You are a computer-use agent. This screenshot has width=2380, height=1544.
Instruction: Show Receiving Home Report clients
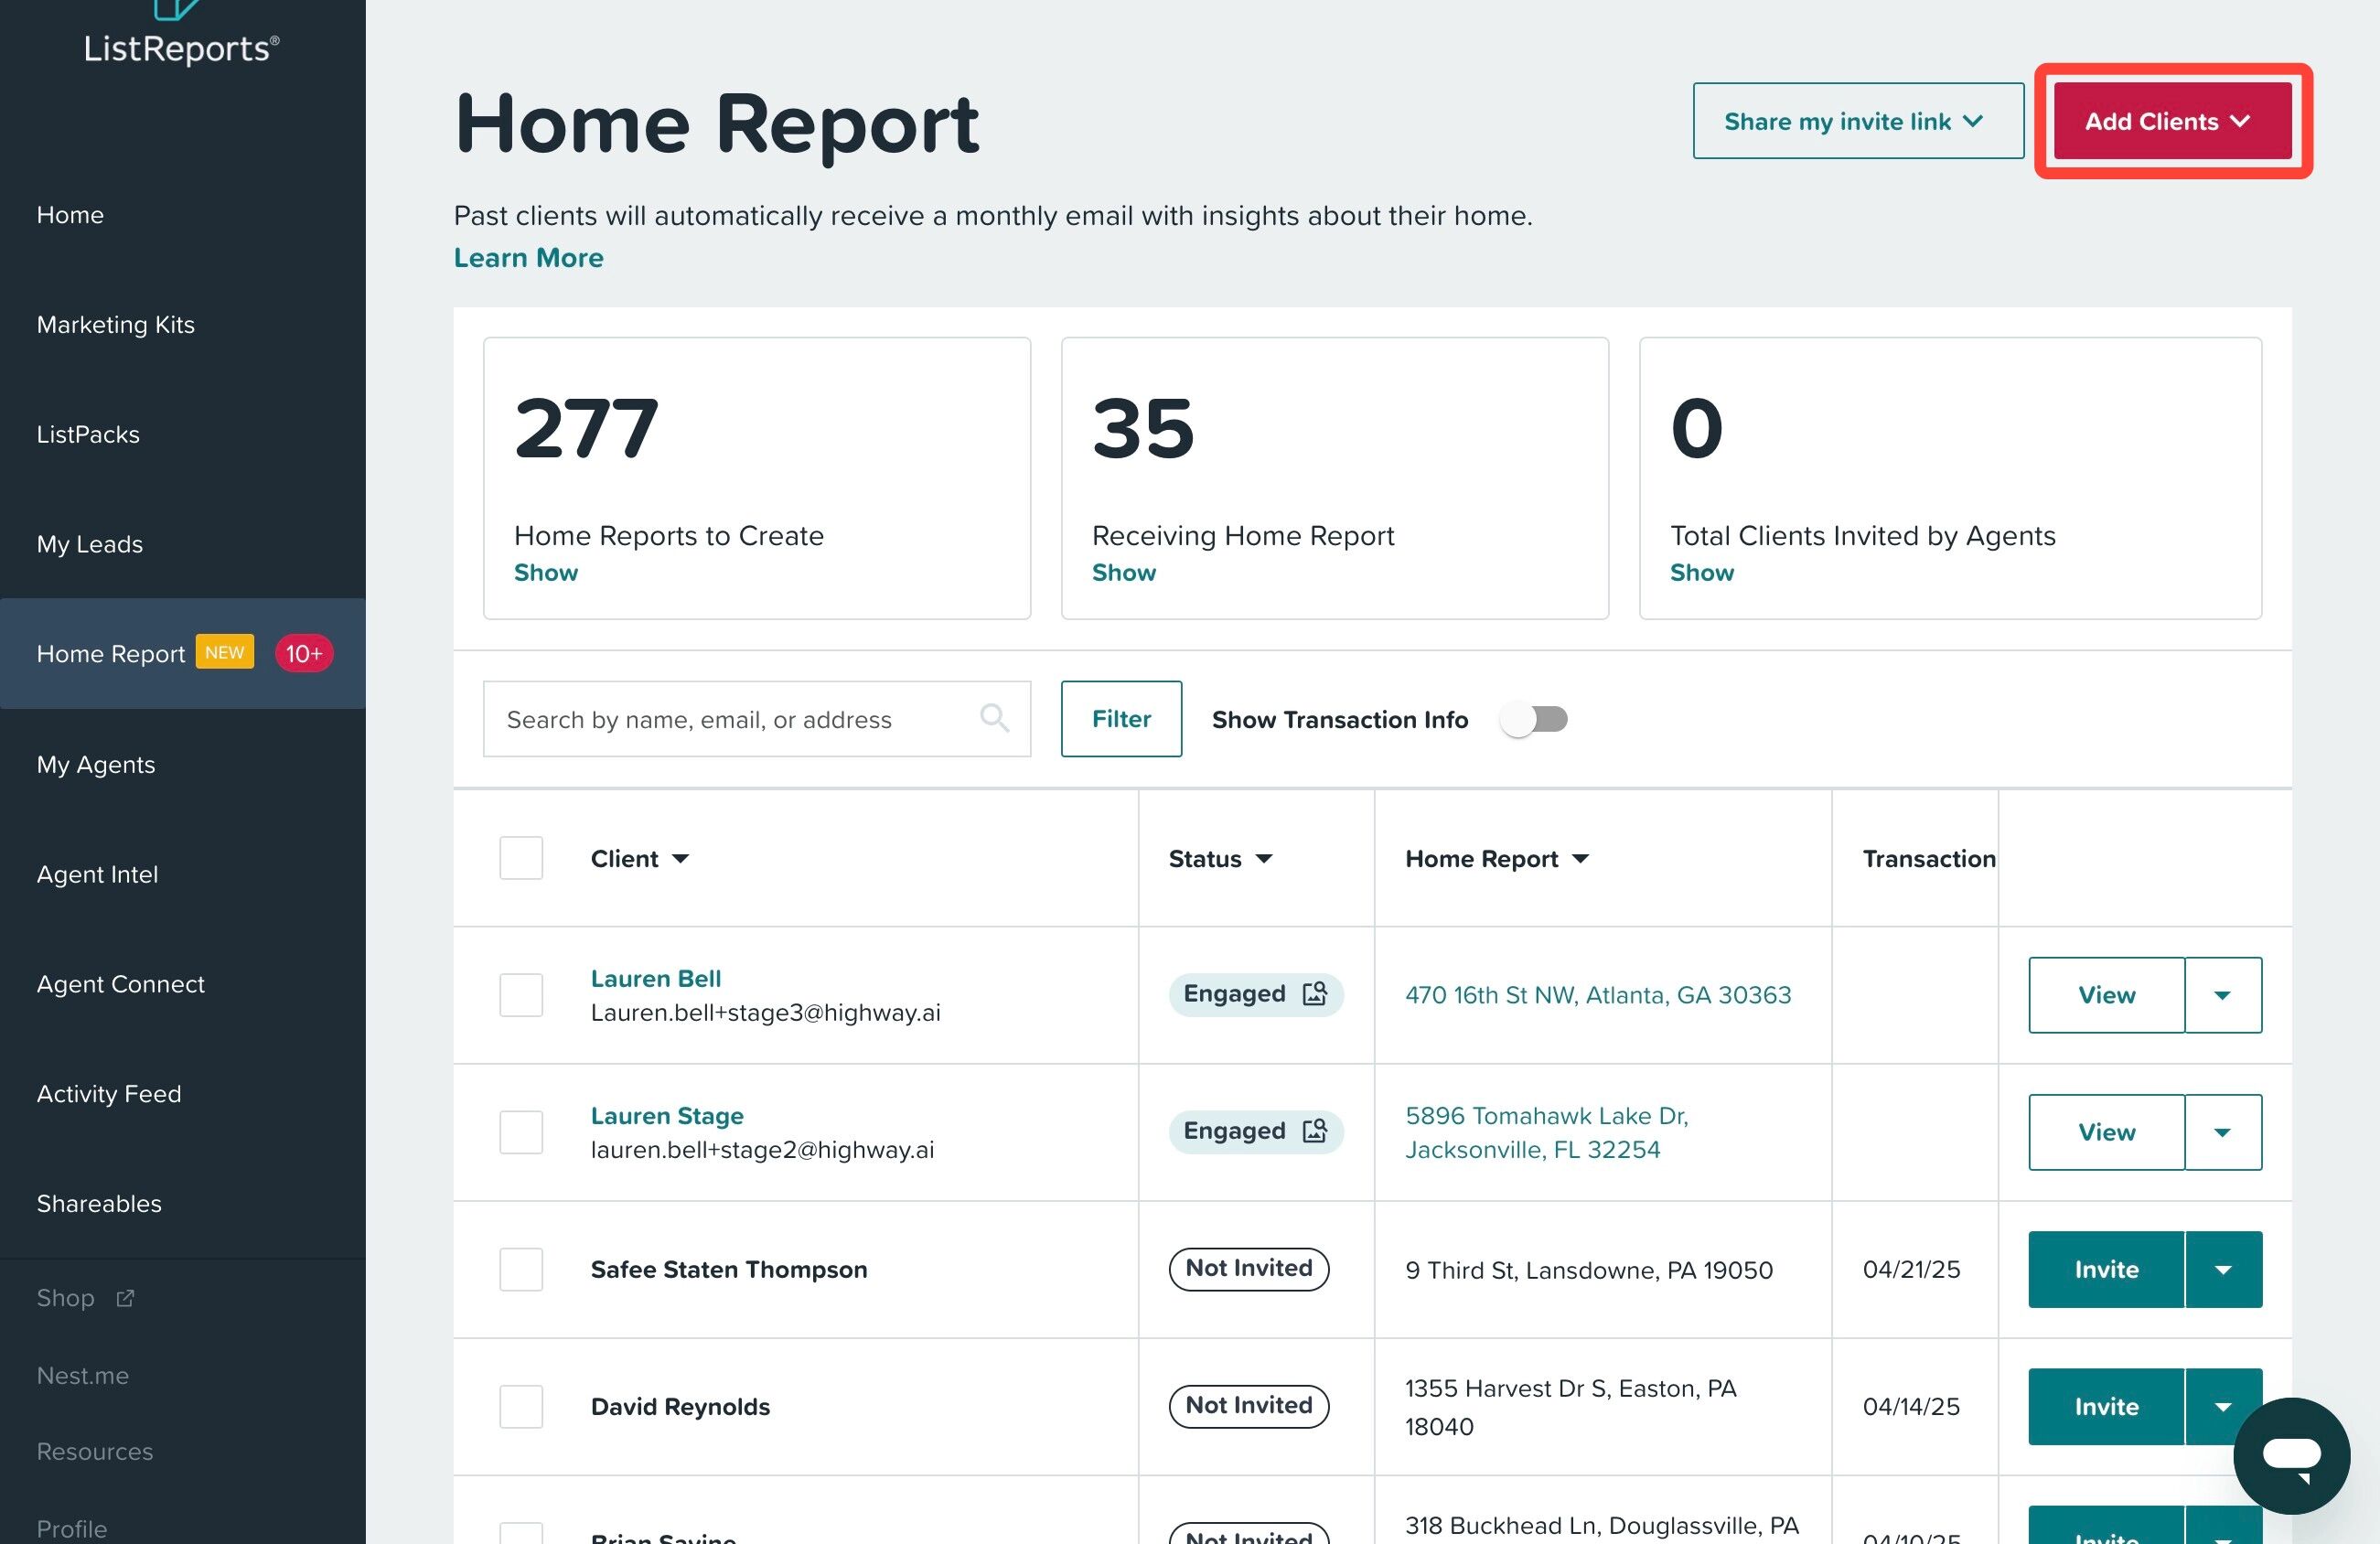[x=1124, y=573]
